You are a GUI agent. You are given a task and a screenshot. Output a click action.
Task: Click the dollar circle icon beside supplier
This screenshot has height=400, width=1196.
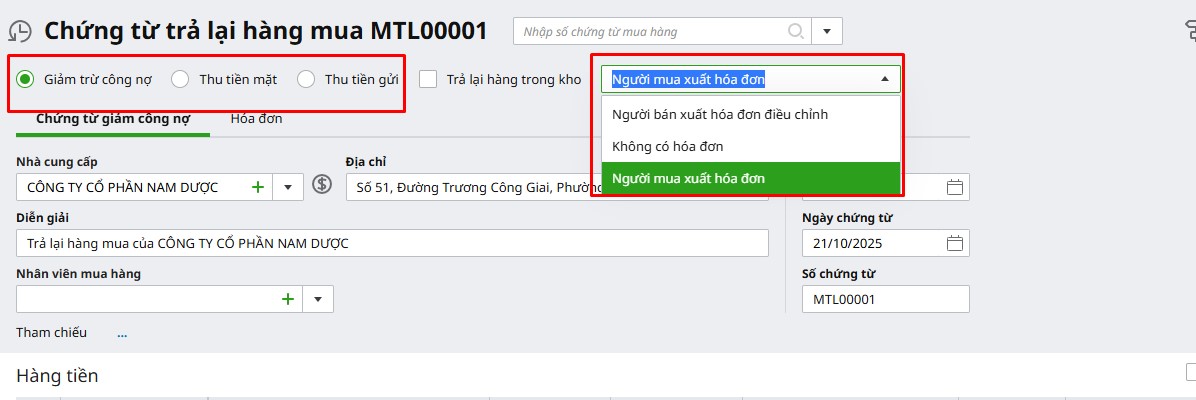click(x=323, y=185)
